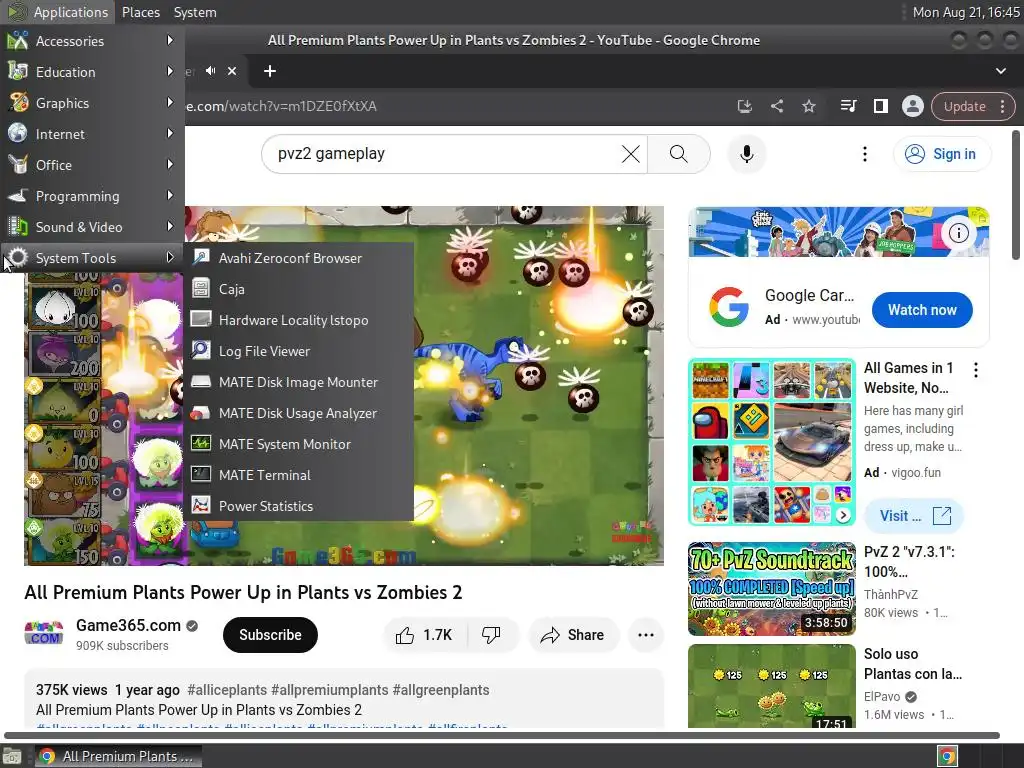
Task: Expand the Programming submenu
Action: click(x=92, y=196)
